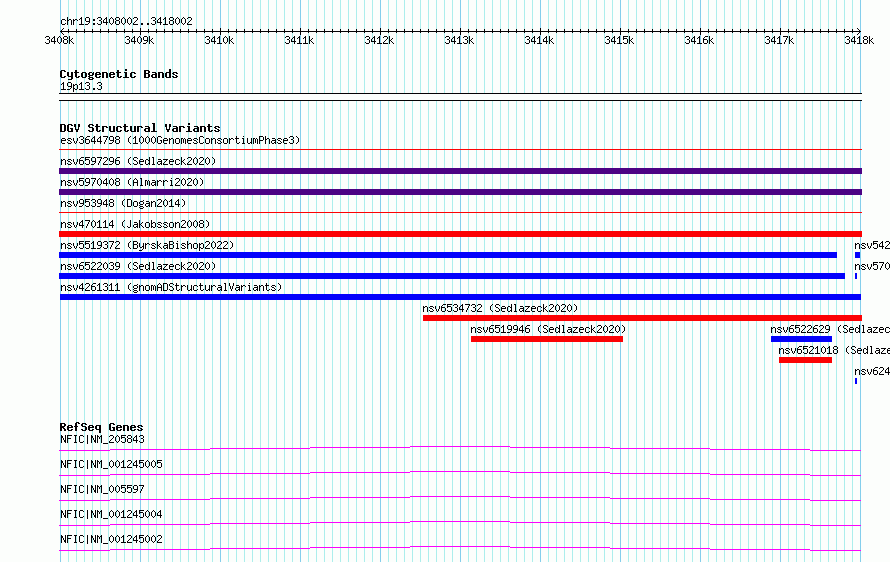
Task: Click thin red line under nsv953948
Action: (x=460, y=213)
